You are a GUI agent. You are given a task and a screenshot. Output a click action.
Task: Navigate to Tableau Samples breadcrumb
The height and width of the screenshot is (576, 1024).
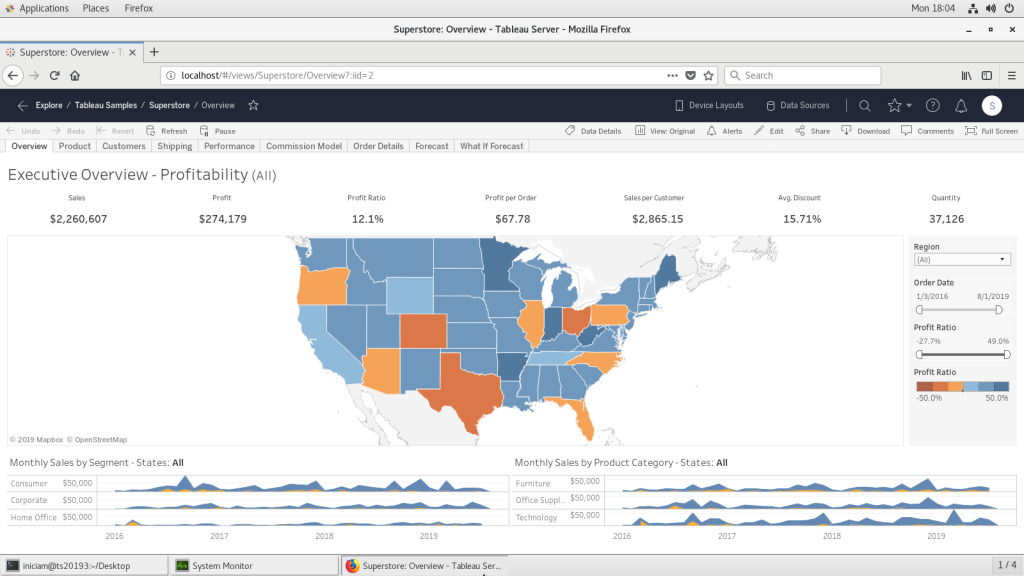click(106, 105)
